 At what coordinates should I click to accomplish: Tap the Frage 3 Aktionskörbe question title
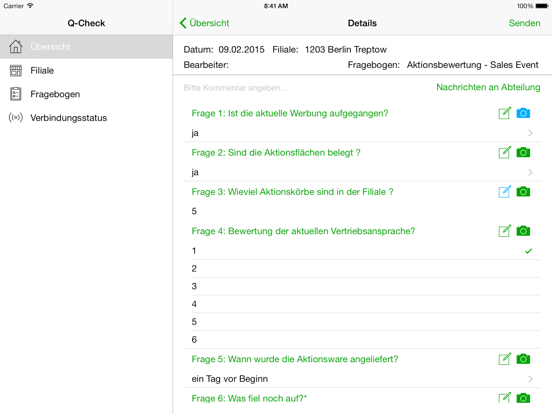(x=292, y=192)
